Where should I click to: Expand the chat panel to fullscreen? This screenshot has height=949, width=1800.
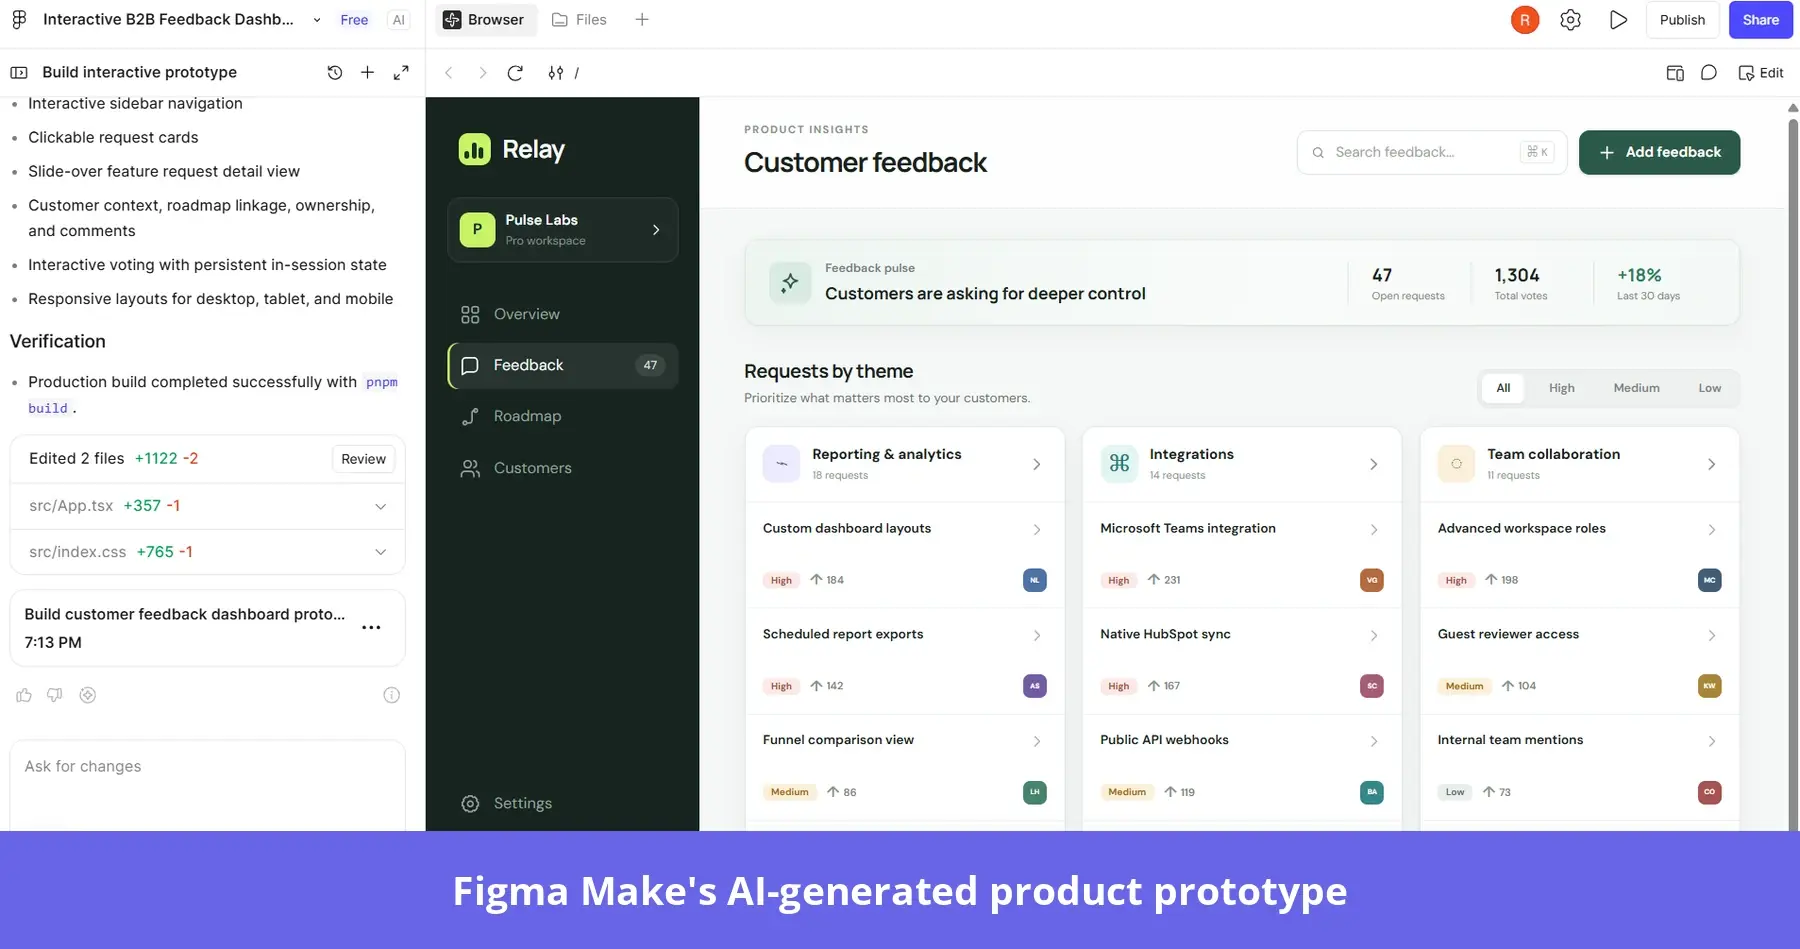pos(401,72)
